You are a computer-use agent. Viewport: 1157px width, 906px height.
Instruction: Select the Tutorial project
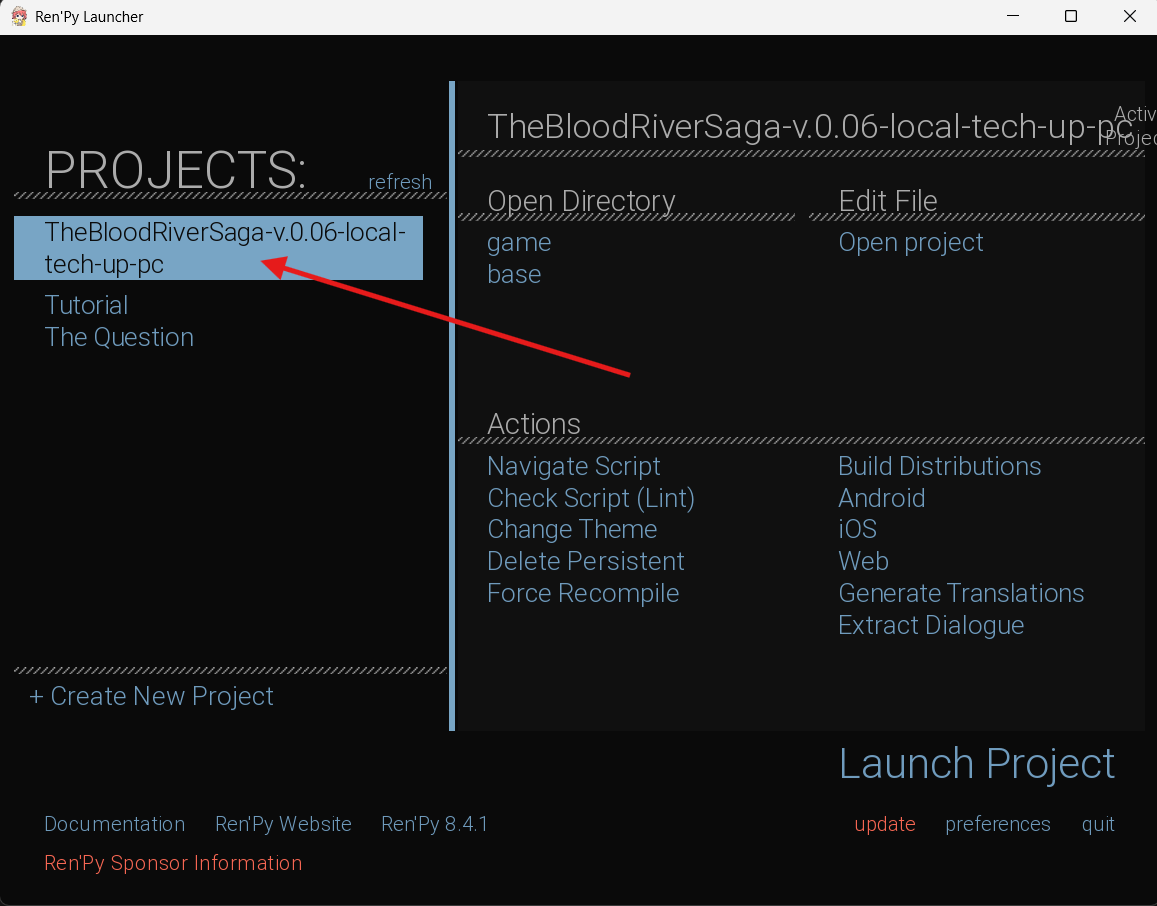click(86, 305)
